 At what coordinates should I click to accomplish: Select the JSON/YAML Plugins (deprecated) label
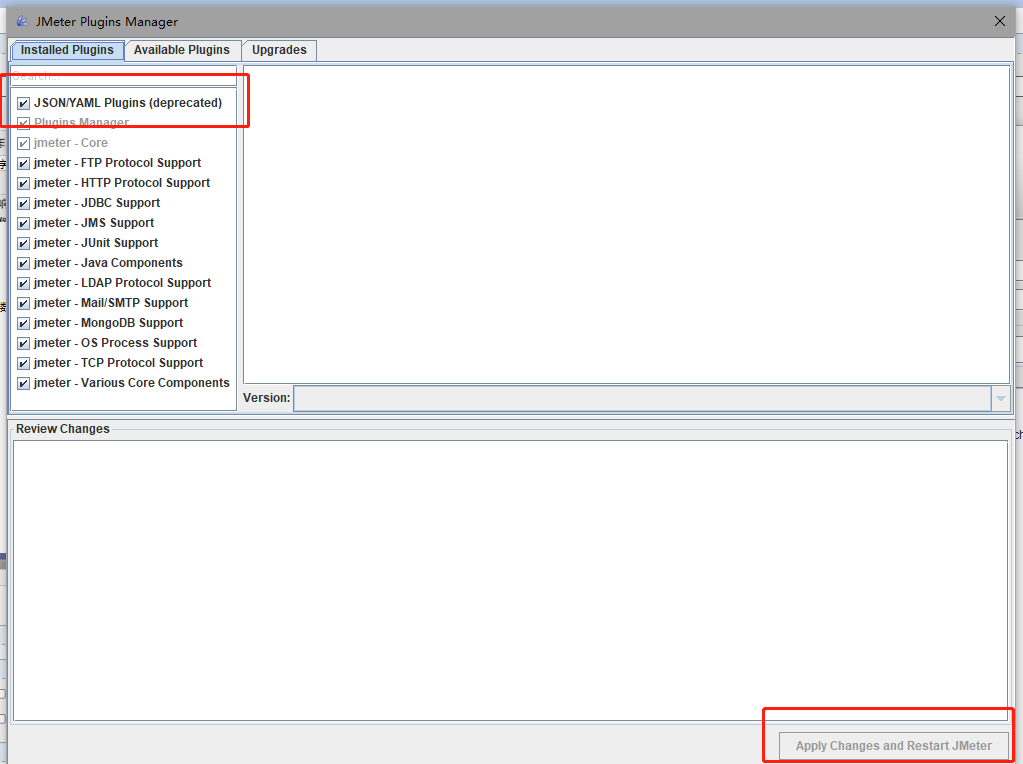point(128,103)
